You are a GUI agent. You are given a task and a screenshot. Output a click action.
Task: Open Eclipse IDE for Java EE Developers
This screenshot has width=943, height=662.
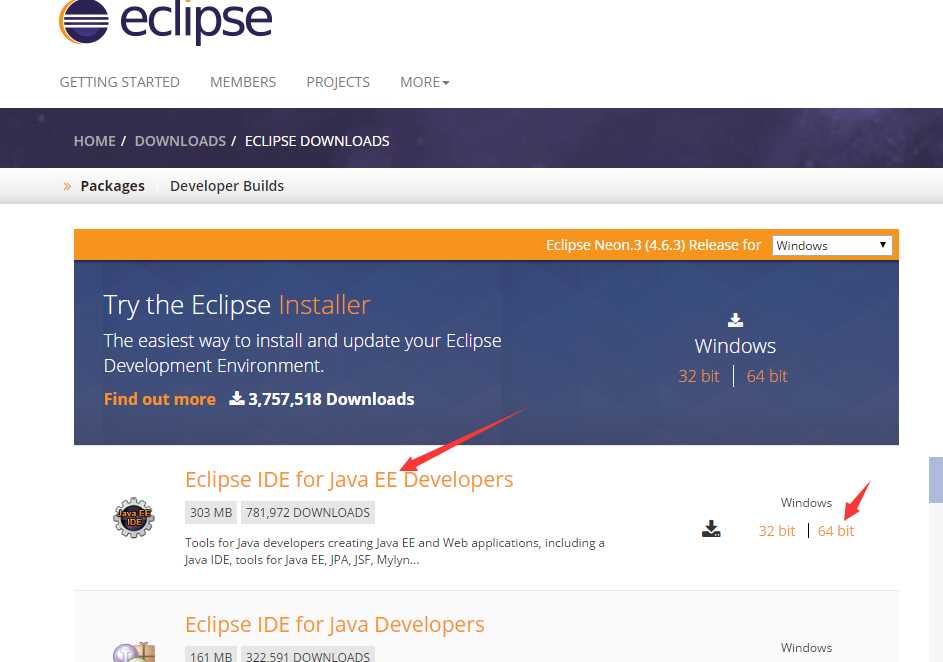349,480
